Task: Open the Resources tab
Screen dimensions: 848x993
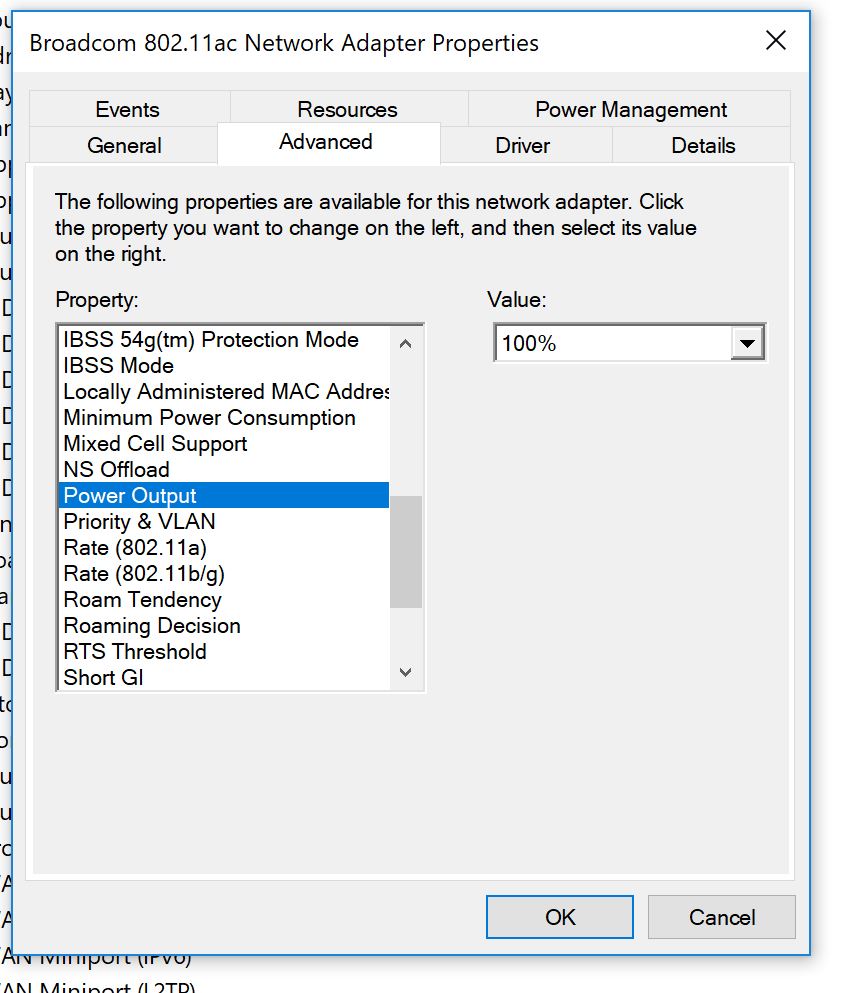Action: [348, 109]
